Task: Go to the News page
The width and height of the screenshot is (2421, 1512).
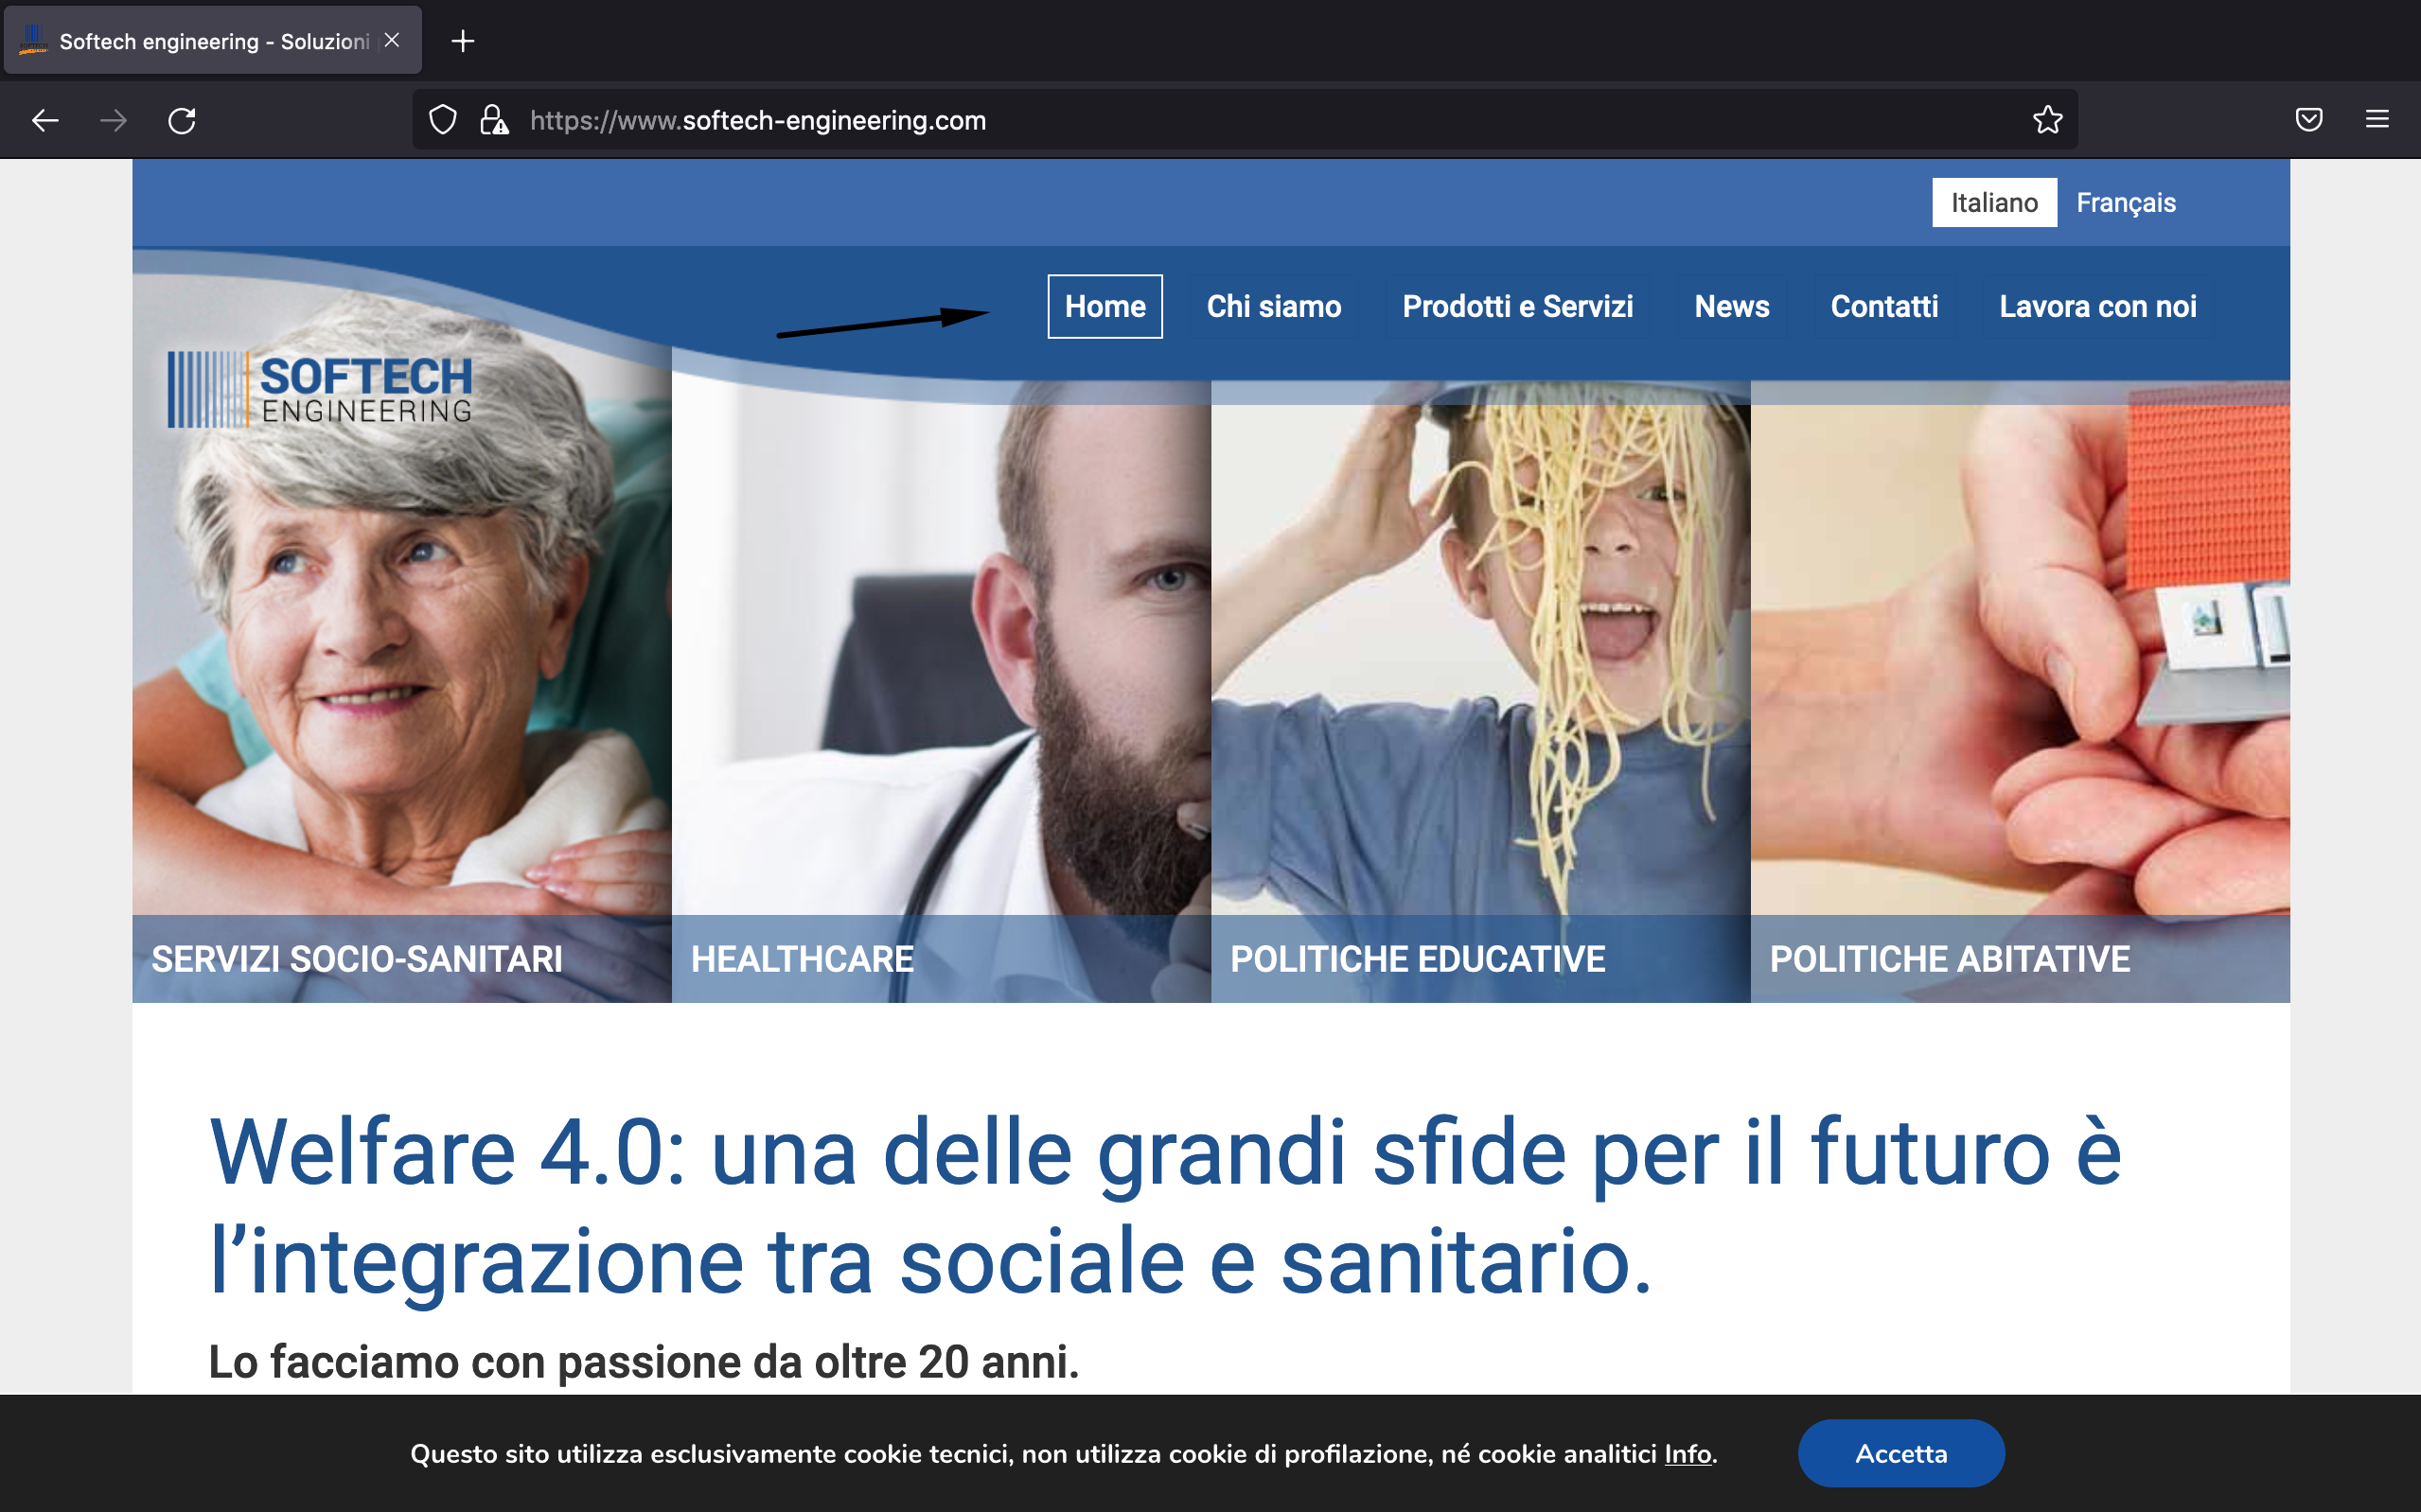Action: click(1731, 306)
